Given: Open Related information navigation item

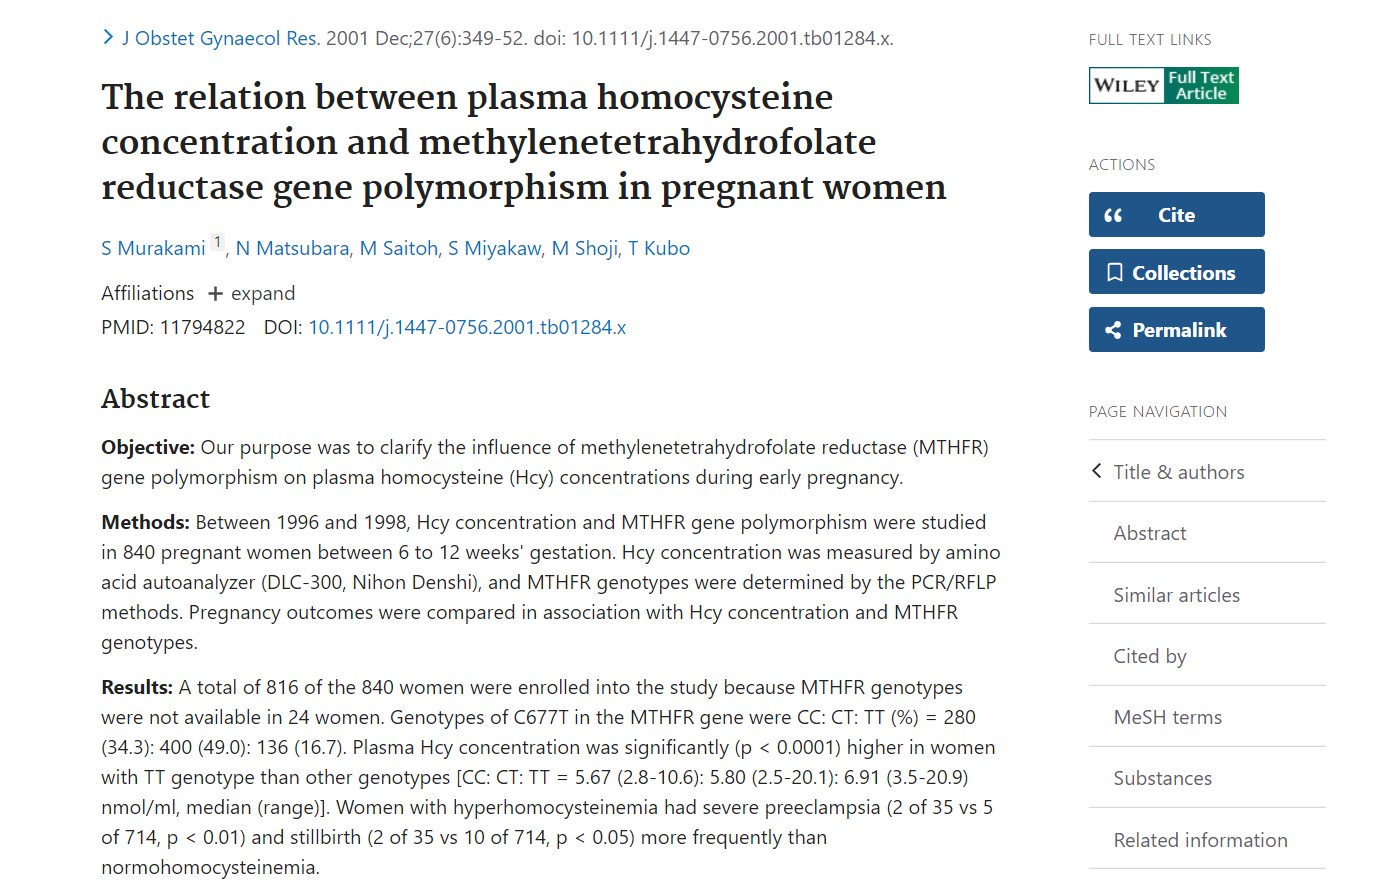Looking at the screenshot, I should tap(1200, 840).
